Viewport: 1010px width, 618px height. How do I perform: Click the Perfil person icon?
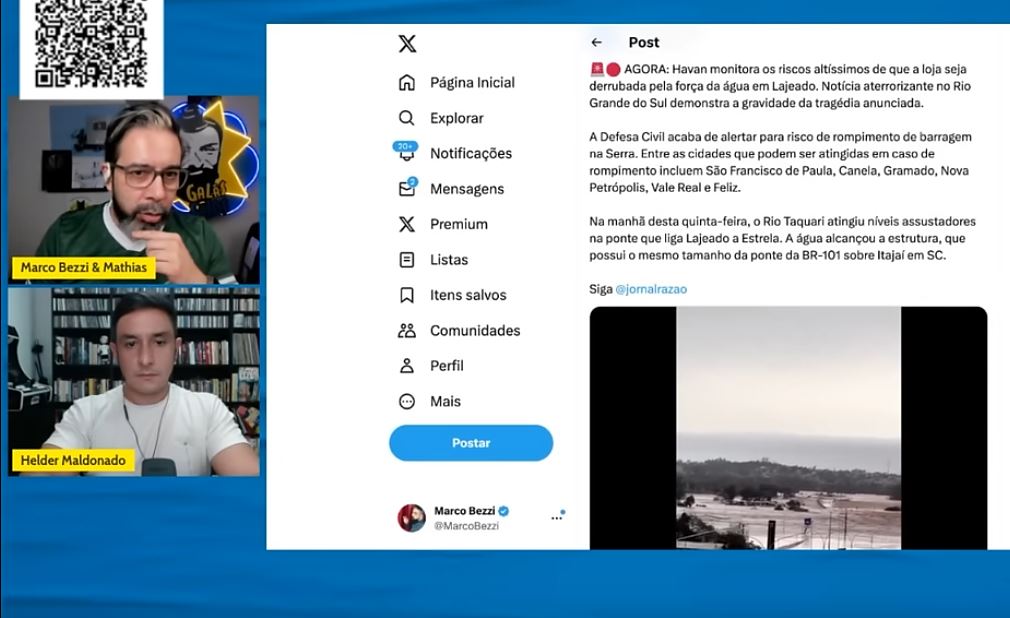point(406,366)
